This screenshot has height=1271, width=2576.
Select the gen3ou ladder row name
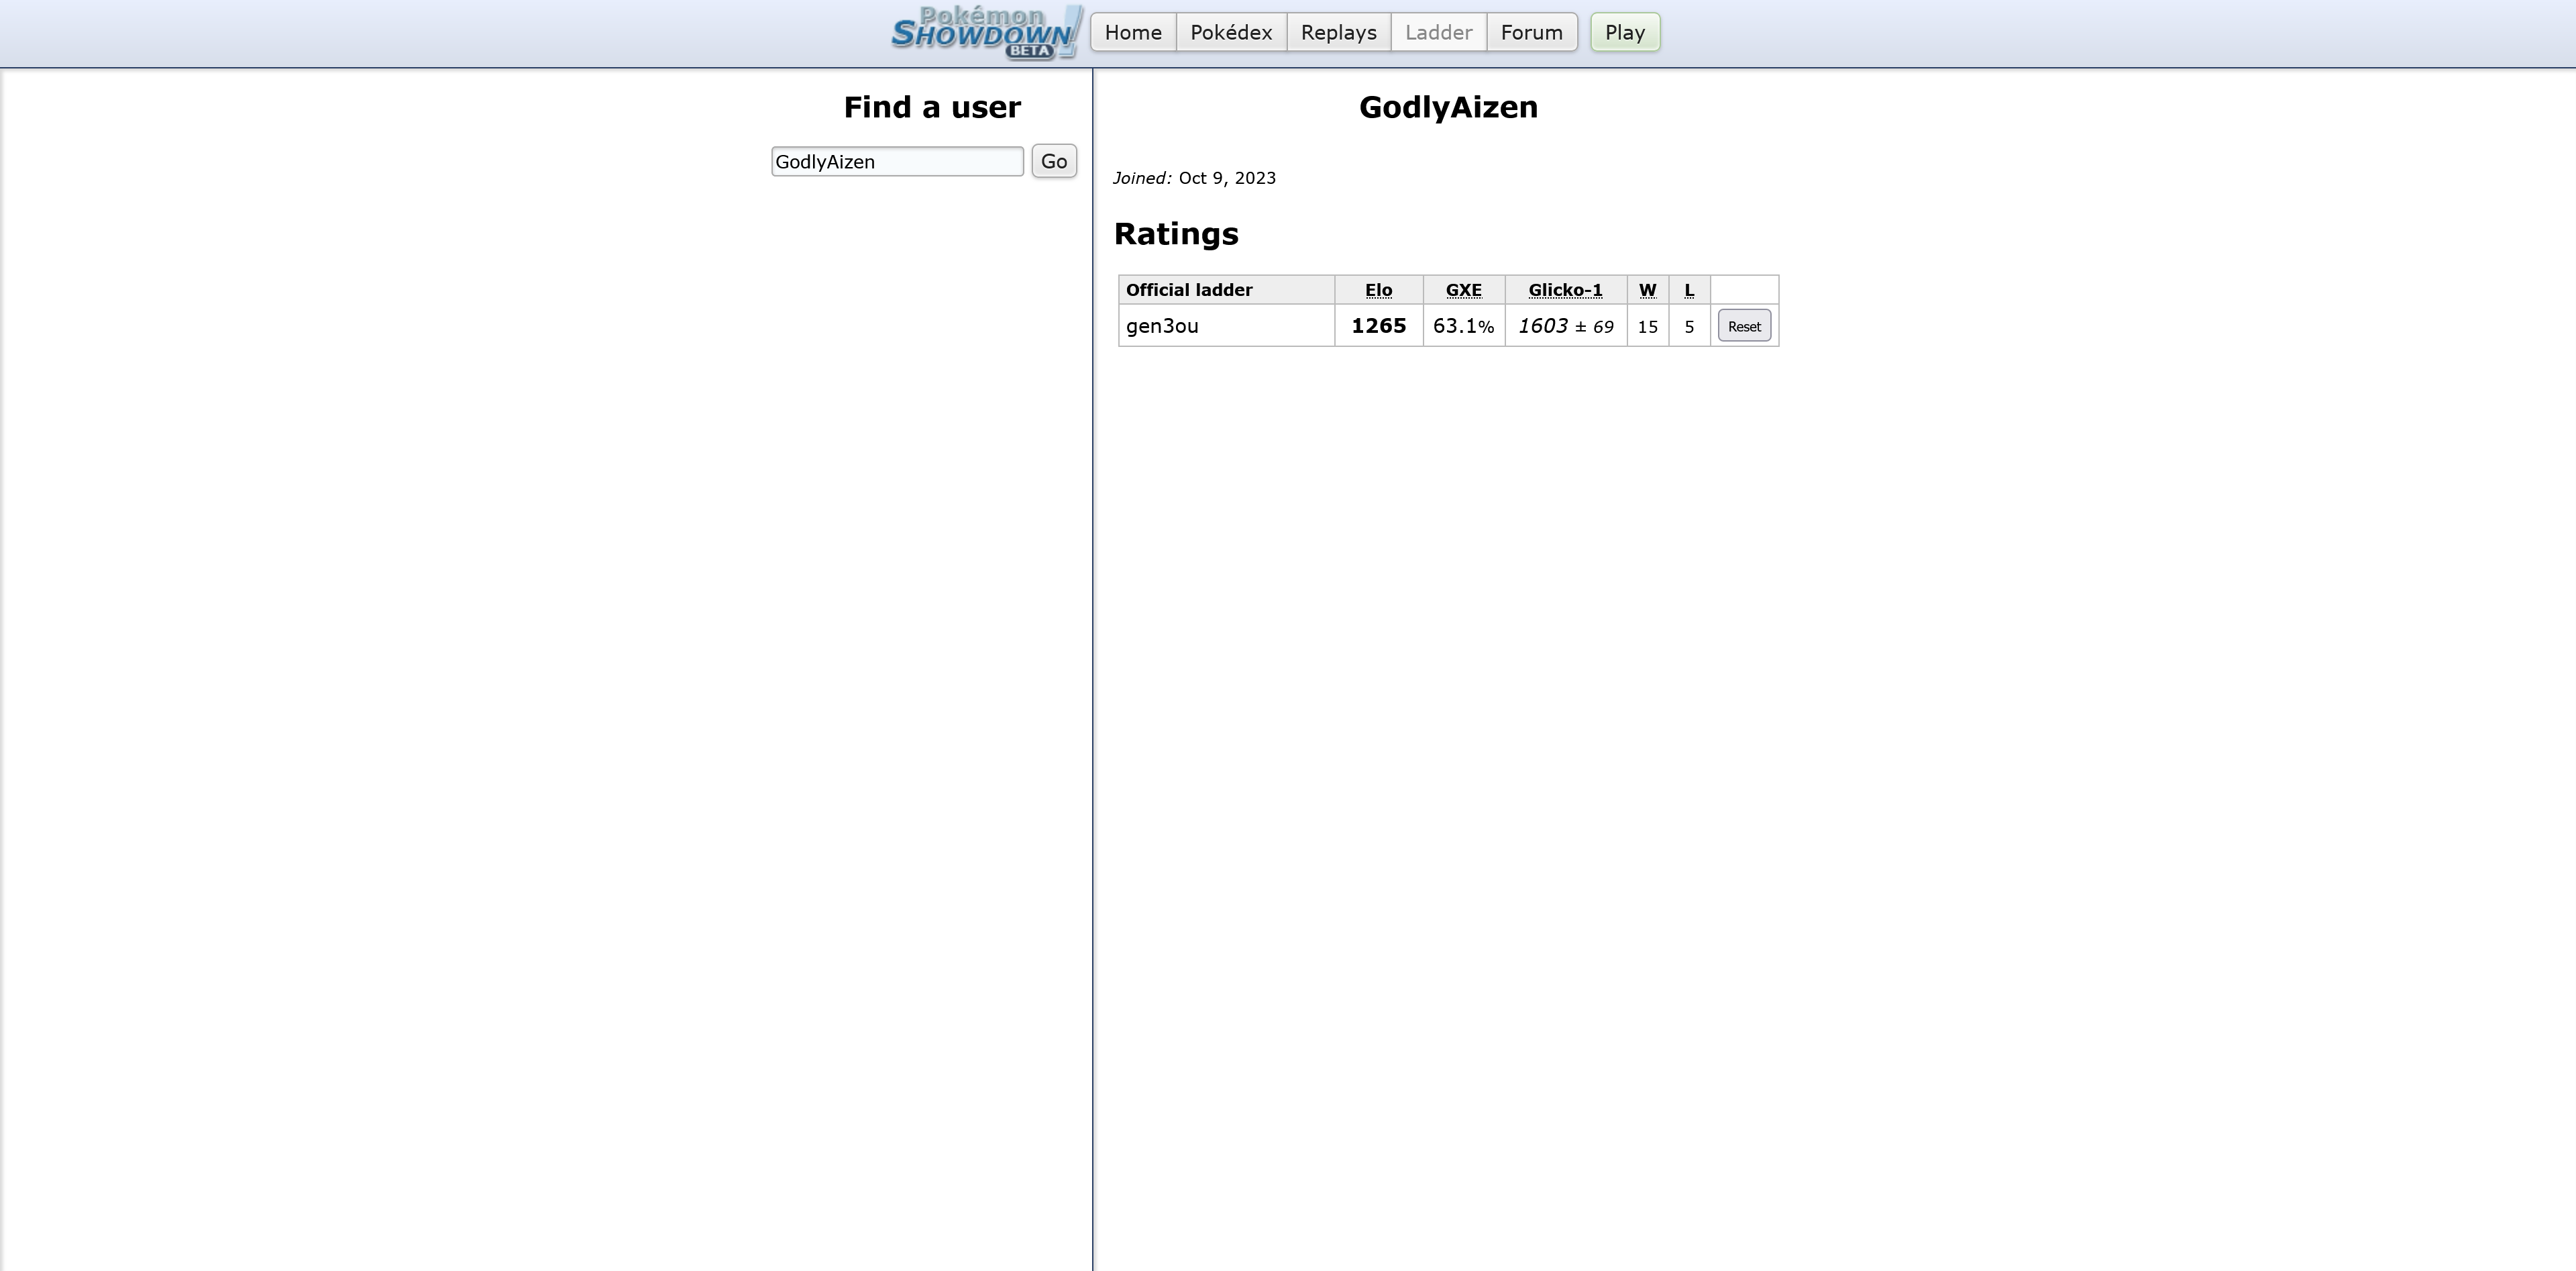click(1162, 326)
